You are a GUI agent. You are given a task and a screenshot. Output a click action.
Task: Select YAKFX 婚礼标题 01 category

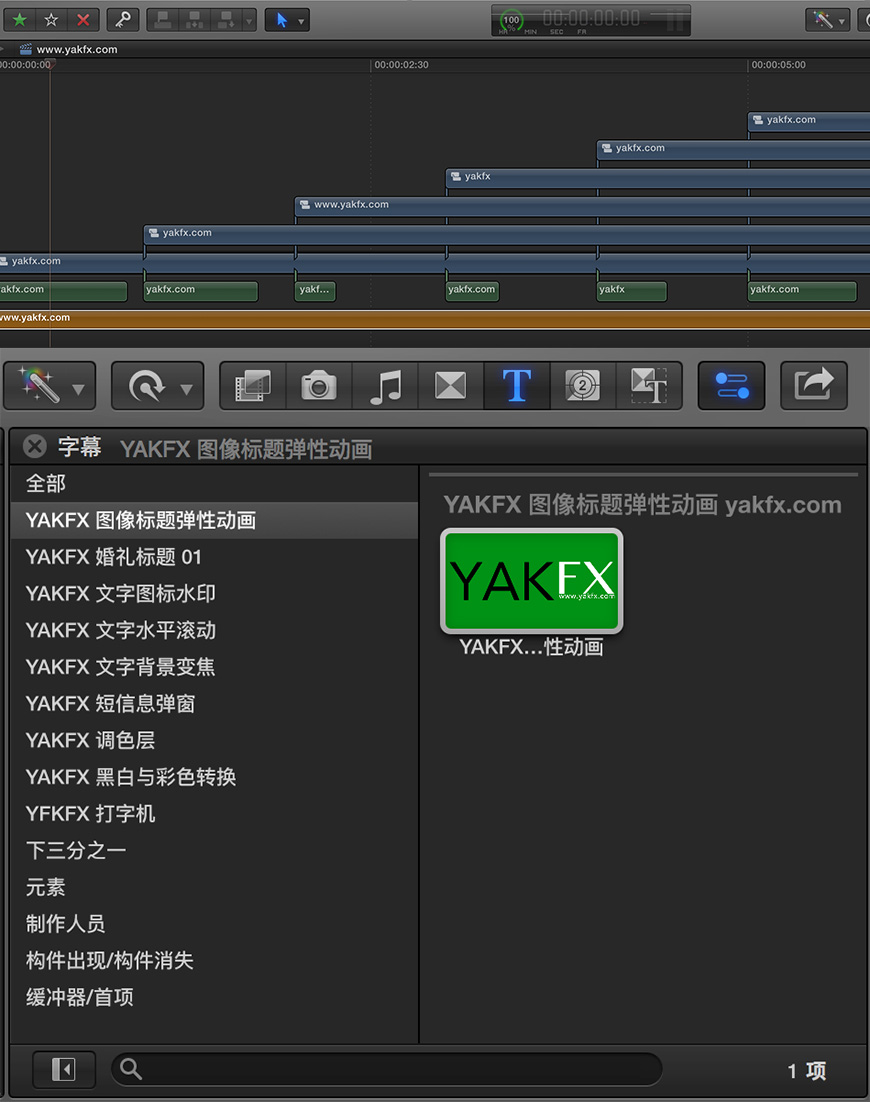click(x=214, y=557)
